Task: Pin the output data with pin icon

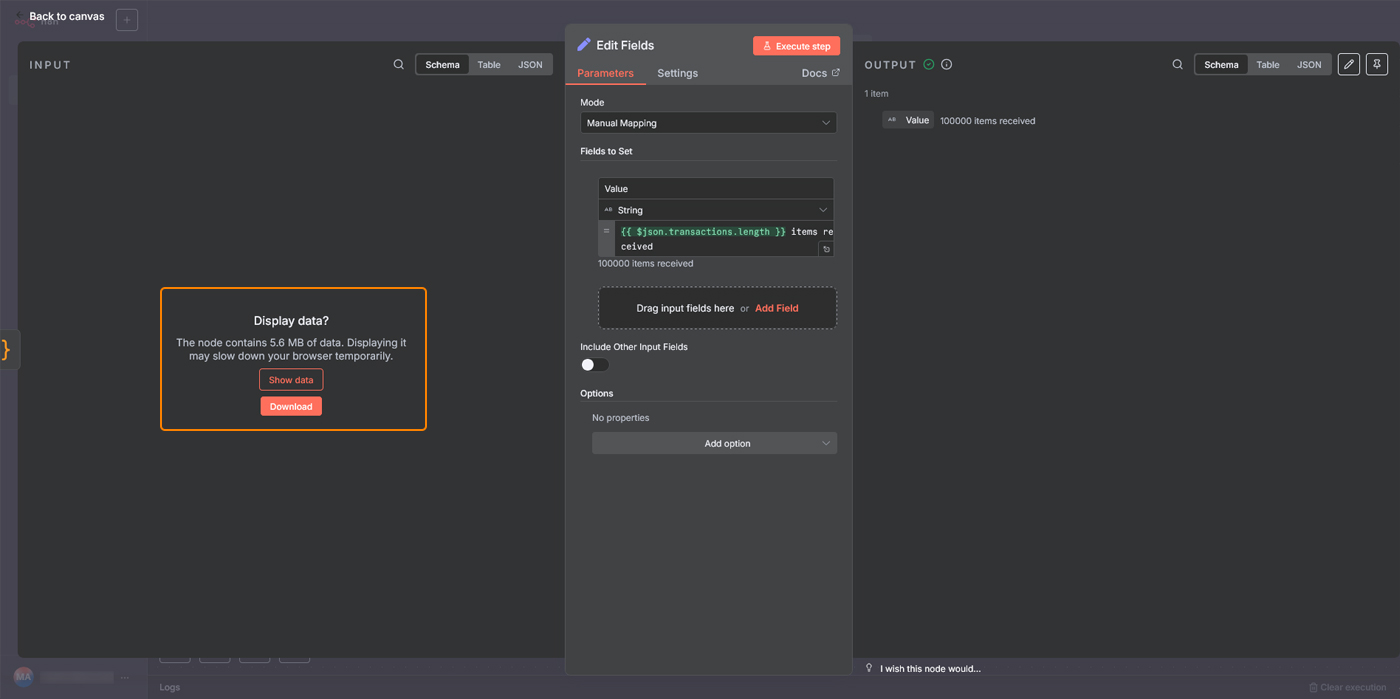Action: pos(1377,65)
